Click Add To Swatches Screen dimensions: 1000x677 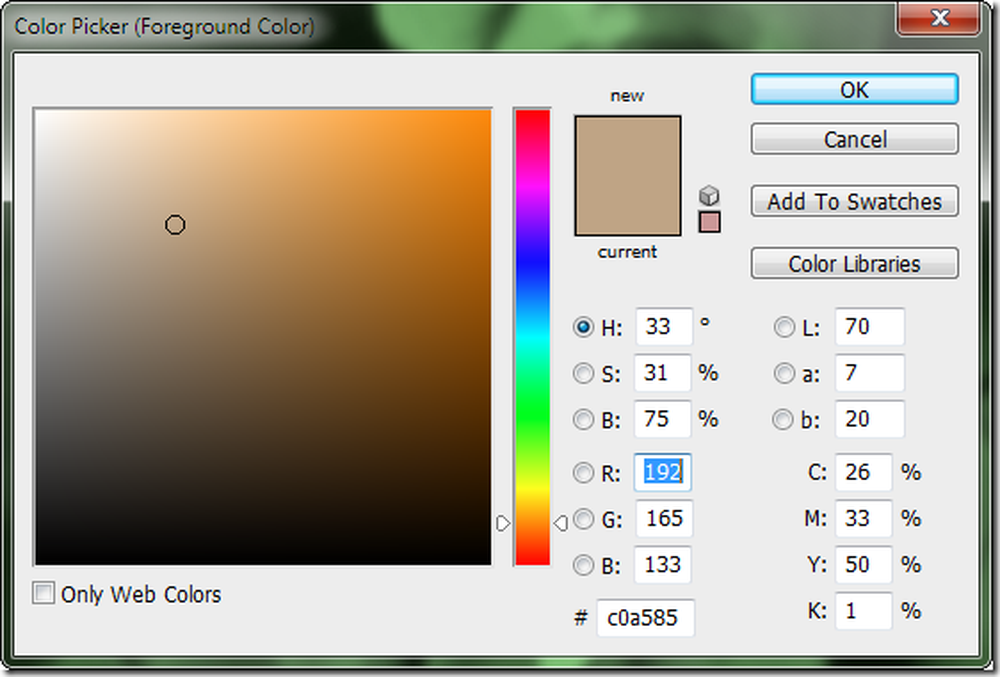855,201
